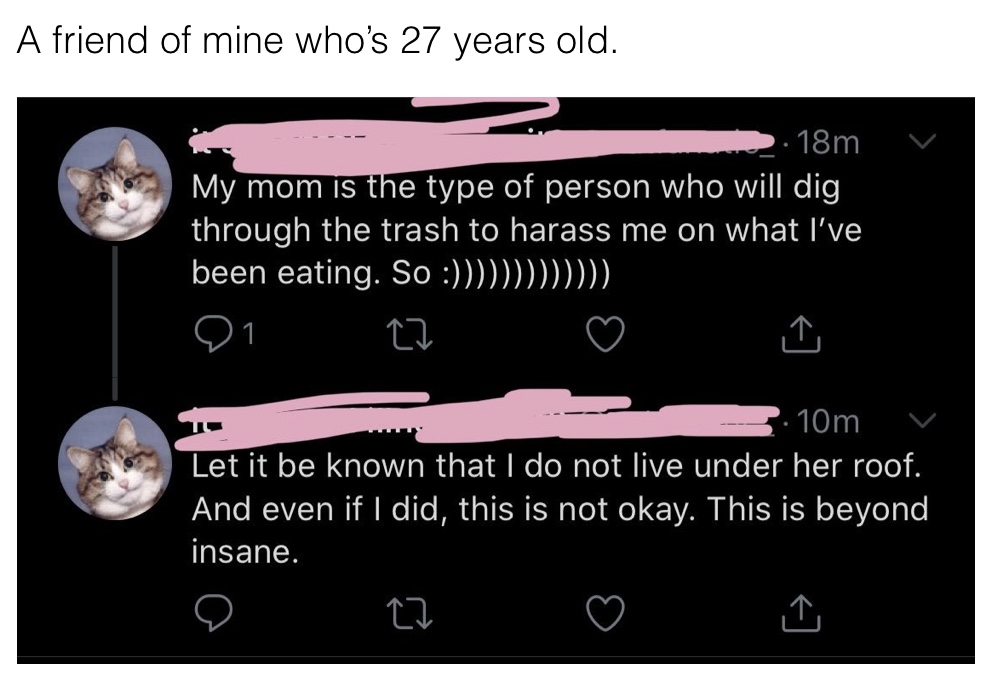Like the tweet posted 18m ago
Screen dimensions: 992x690
click(605, 333)
